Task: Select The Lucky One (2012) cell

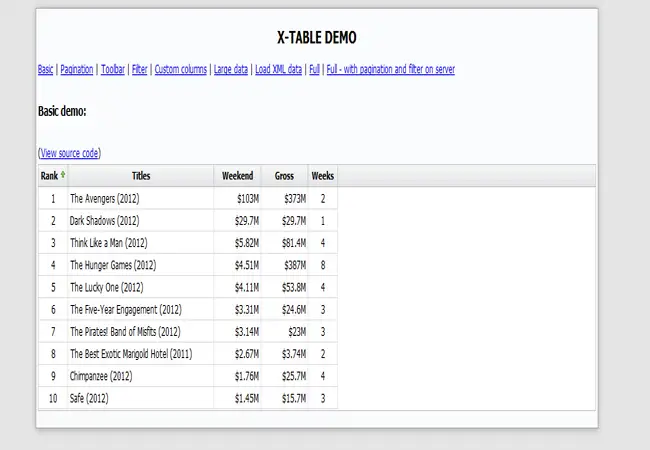Action: click(x=141, y=287)
